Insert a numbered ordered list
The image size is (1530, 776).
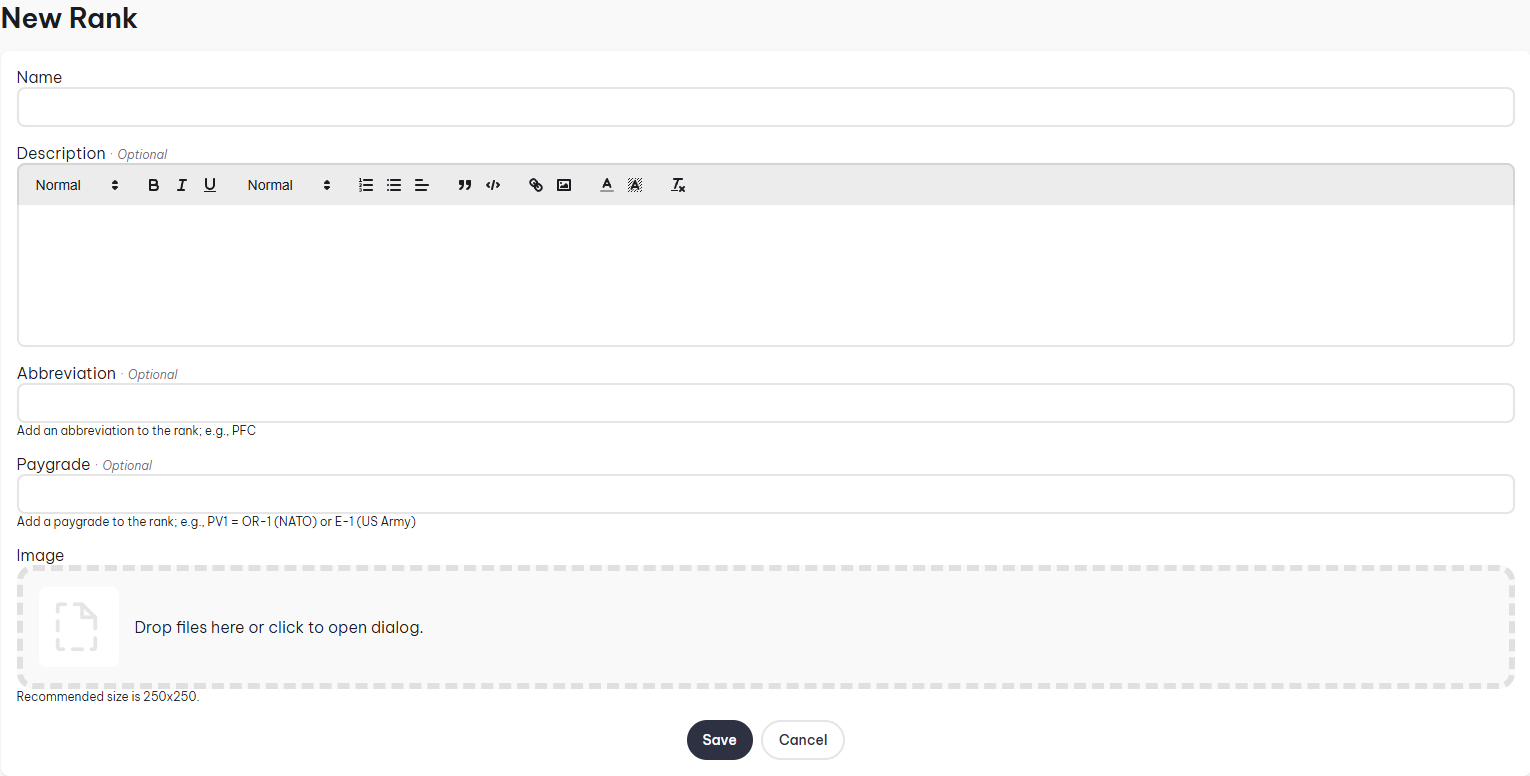[x=366, y=185]
